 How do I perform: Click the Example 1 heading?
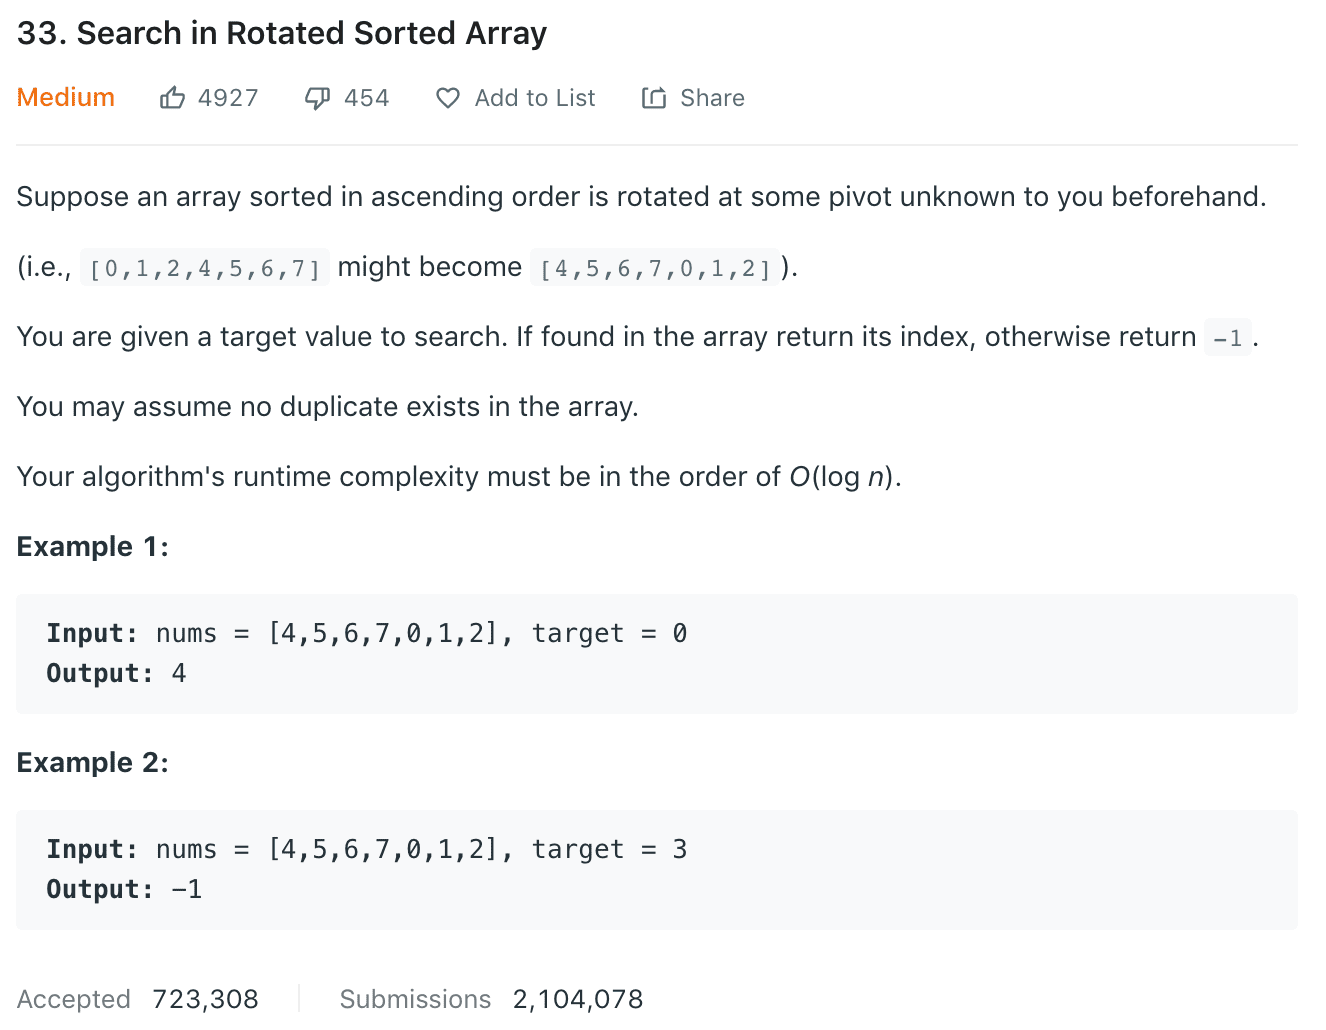click(93, 547)
